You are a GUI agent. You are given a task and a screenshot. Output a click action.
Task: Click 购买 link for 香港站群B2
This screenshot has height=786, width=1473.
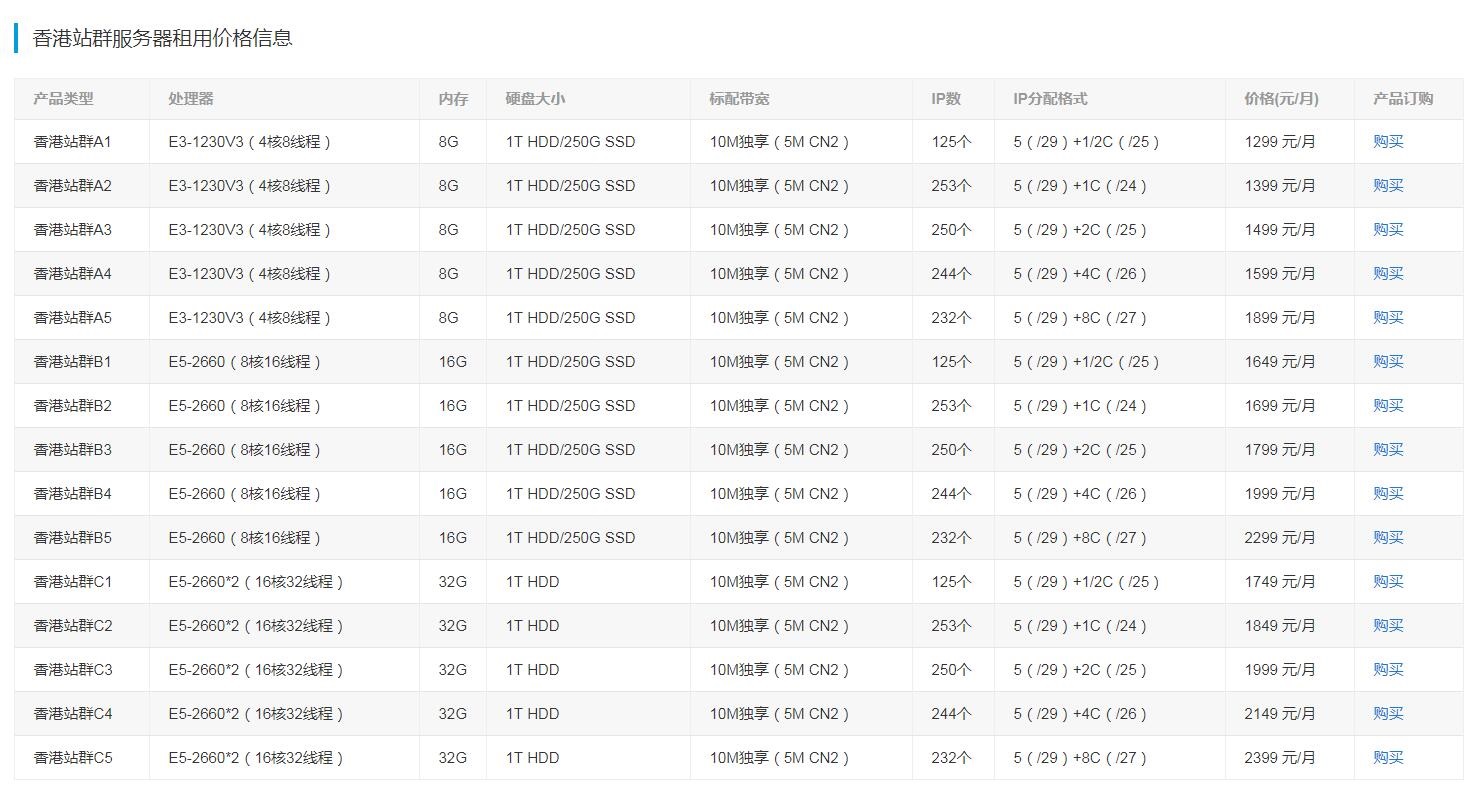tap(1388, 406)
